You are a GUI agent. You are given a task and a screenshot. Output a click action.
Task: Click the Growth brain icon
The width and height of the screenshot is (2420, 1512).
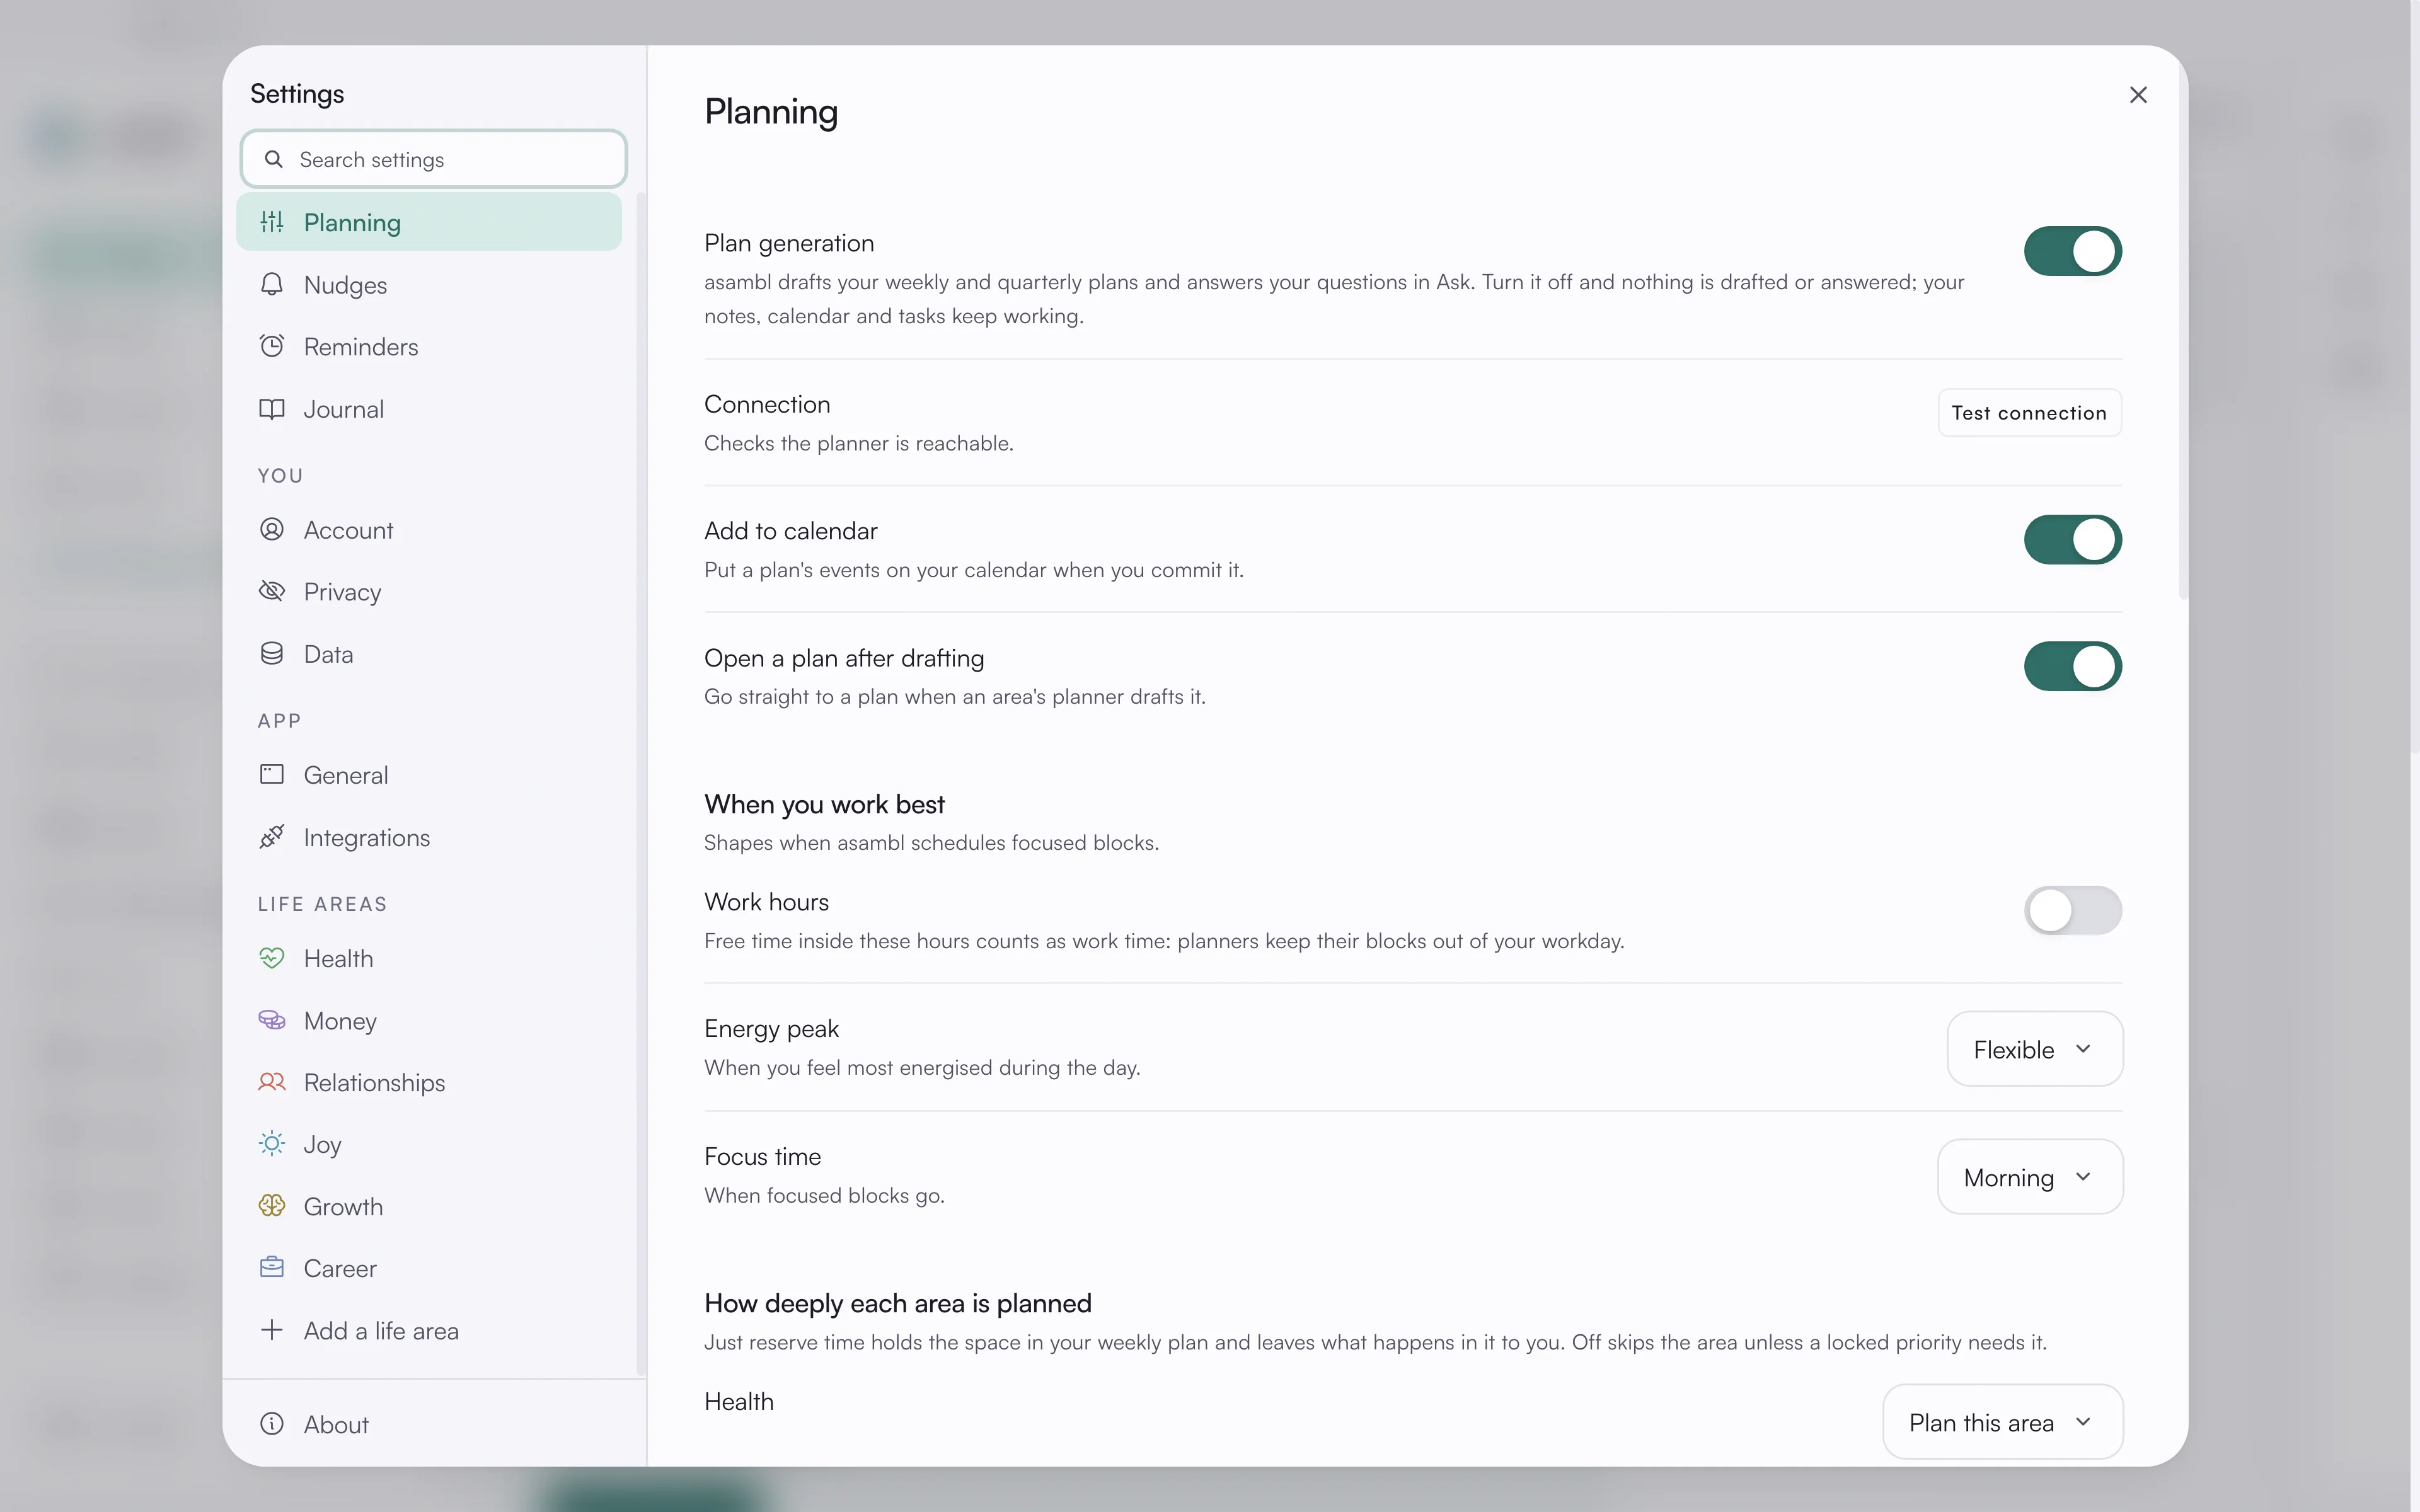[272, 1206]
